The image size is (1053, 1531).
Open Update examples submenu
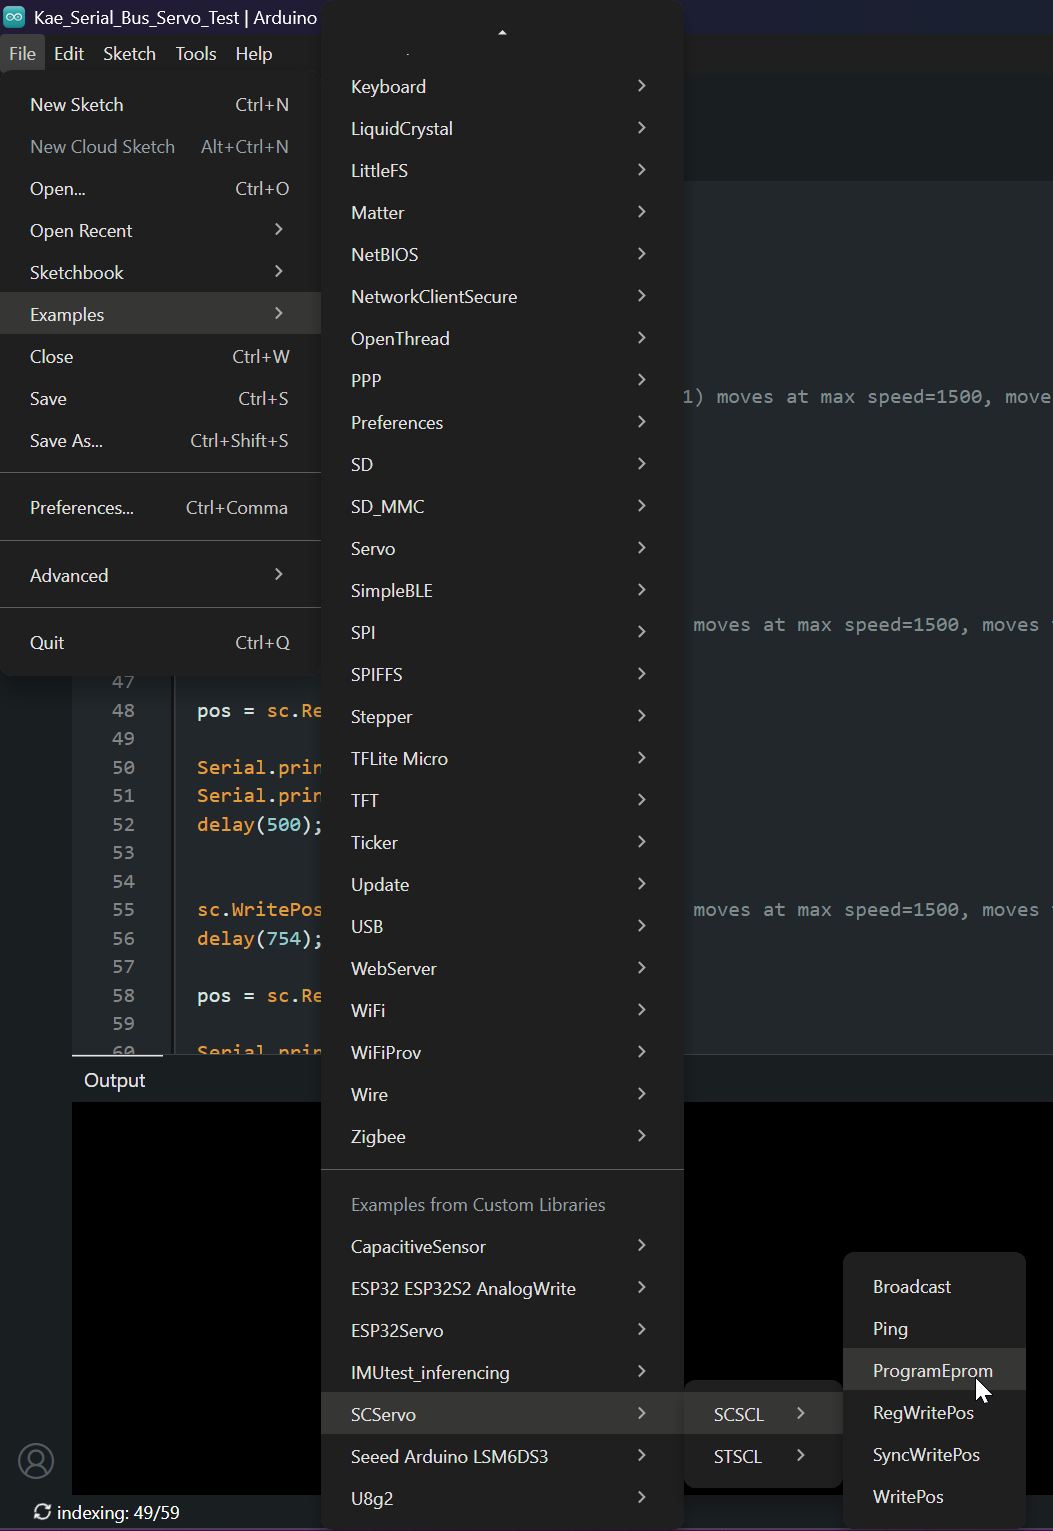(x=502, y=885)
